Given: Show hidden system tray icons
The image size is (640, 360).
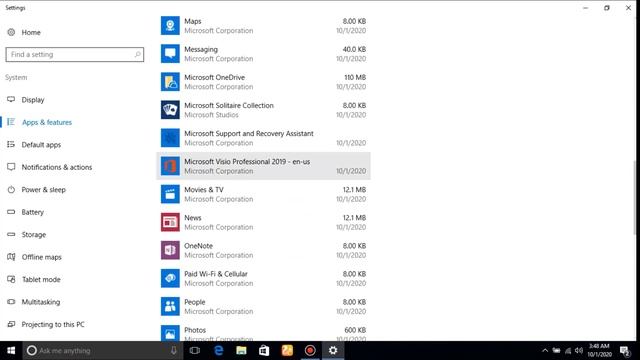Looking at the screenshot, I should (544, 351).
